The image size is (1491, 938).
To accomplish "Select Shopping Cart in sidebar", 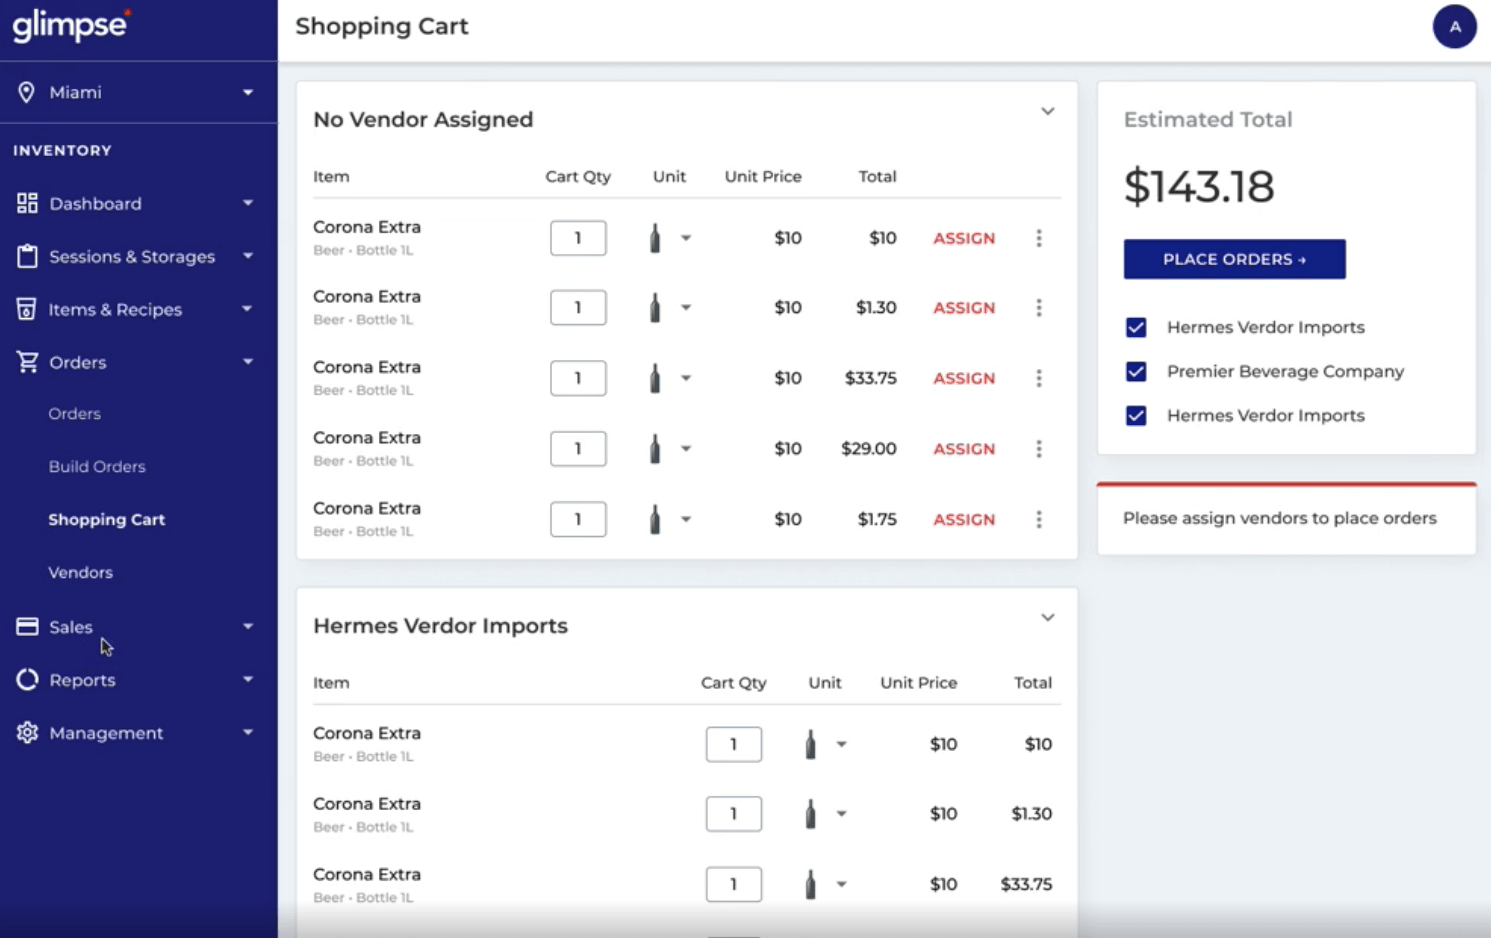I will pos(107,520).
